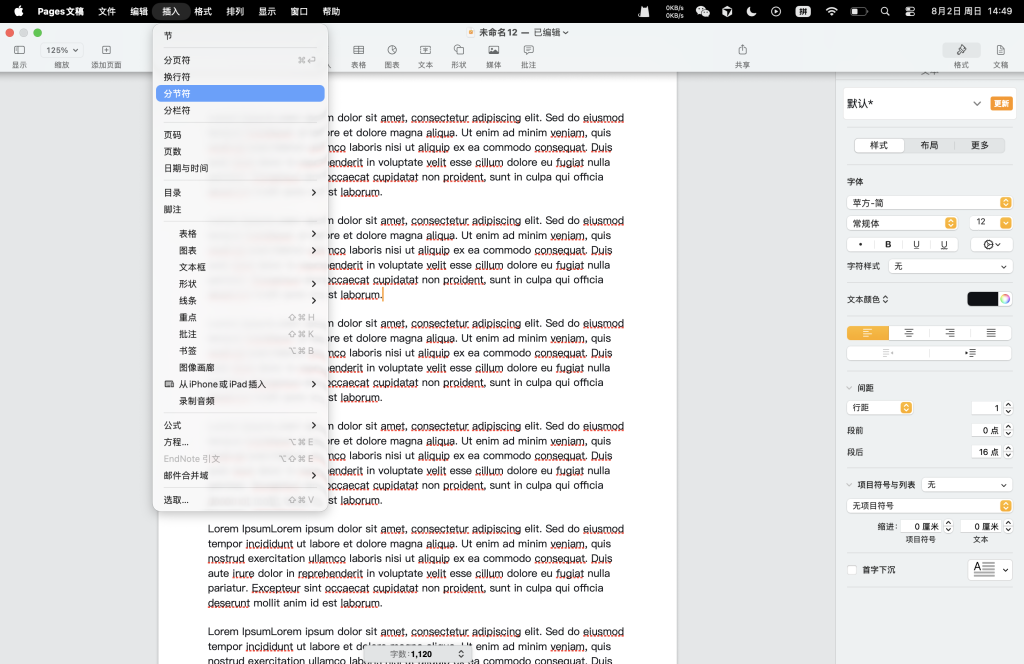Image resolution: width=1024 pixels, height=664 pixels.
Task: Choose 页码 page number menu item
Action: pyautogui.click(x=240, y=134)
